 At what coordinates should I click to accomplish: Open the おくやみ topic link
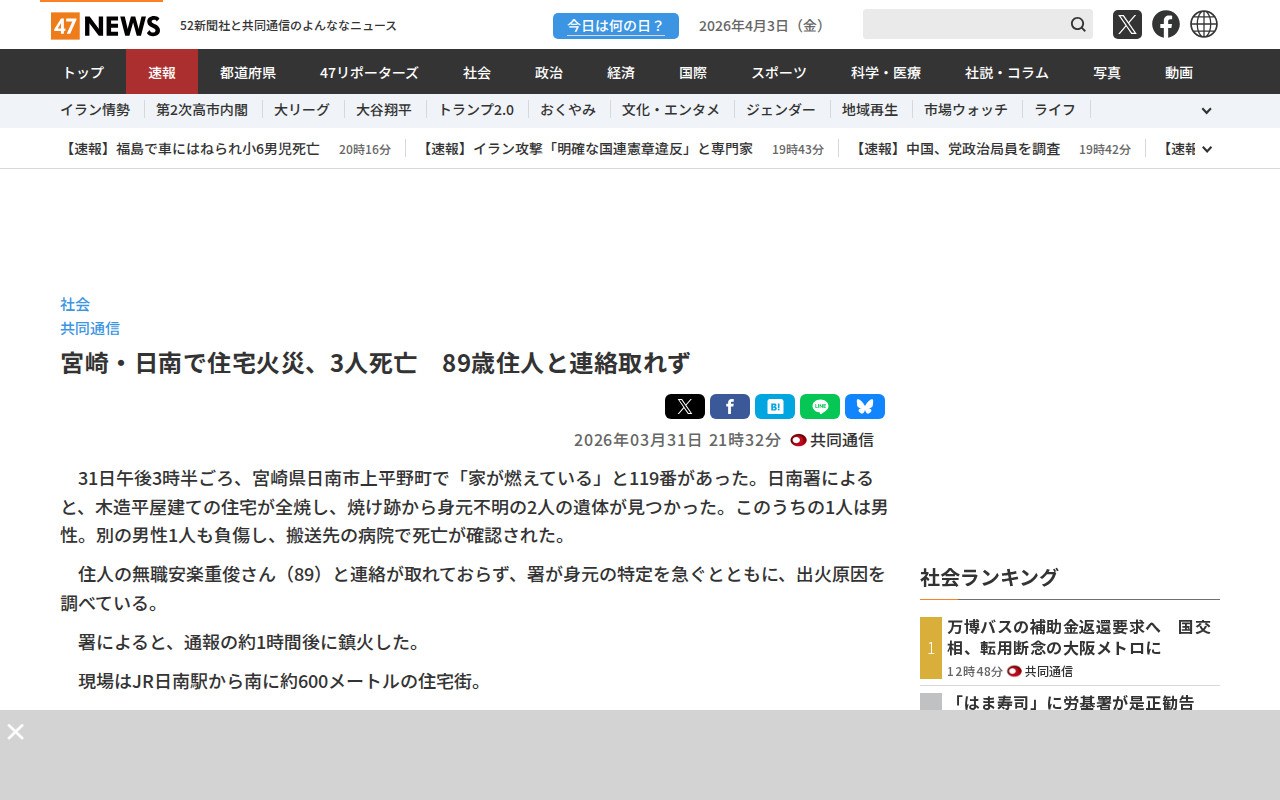568,110
